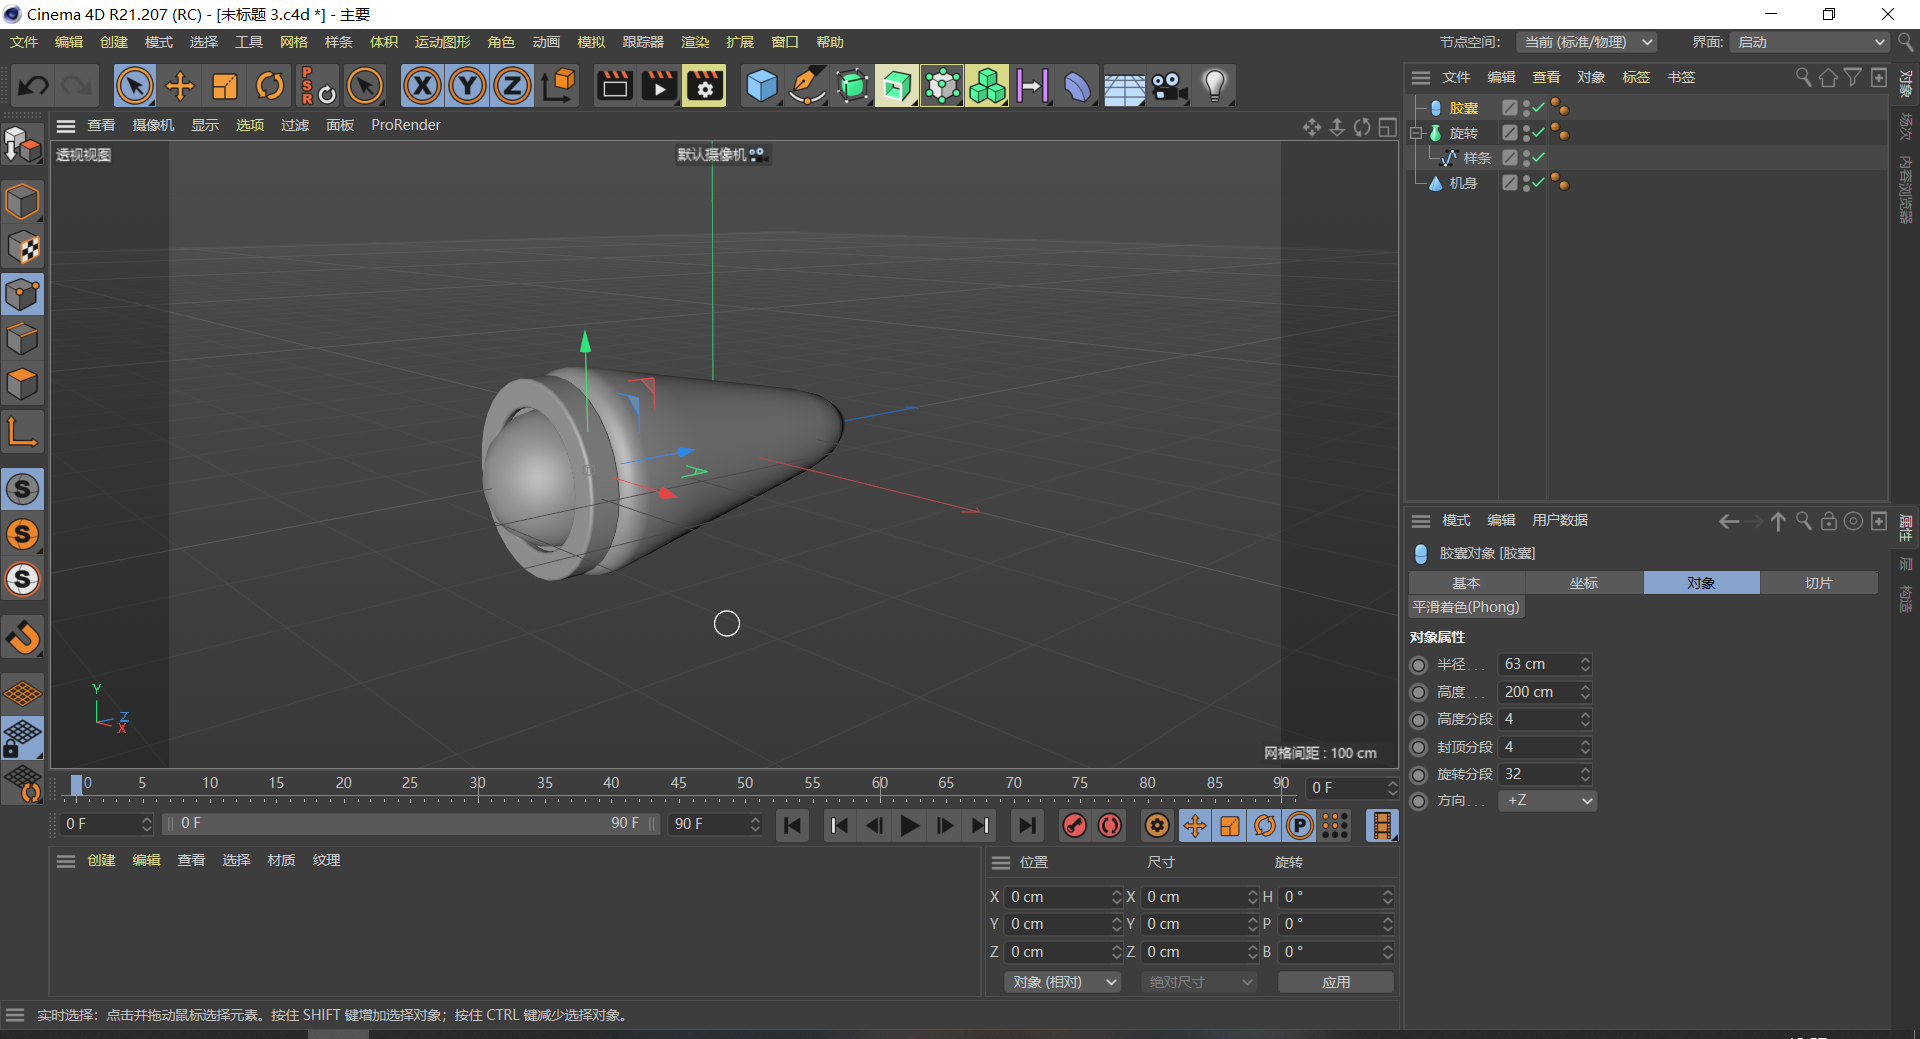This screenshot has width=1920, height=1039.
Task: Click the light bulb Light object icon
Action: 1214,87
